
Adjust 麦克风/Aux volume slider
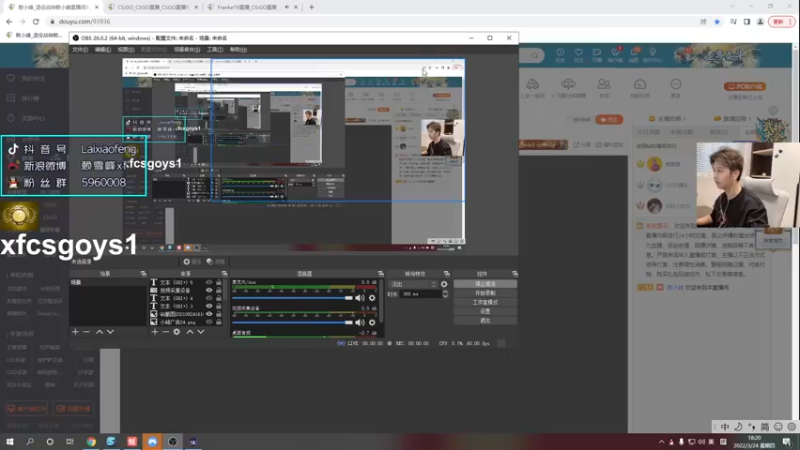tap(292, 298)
